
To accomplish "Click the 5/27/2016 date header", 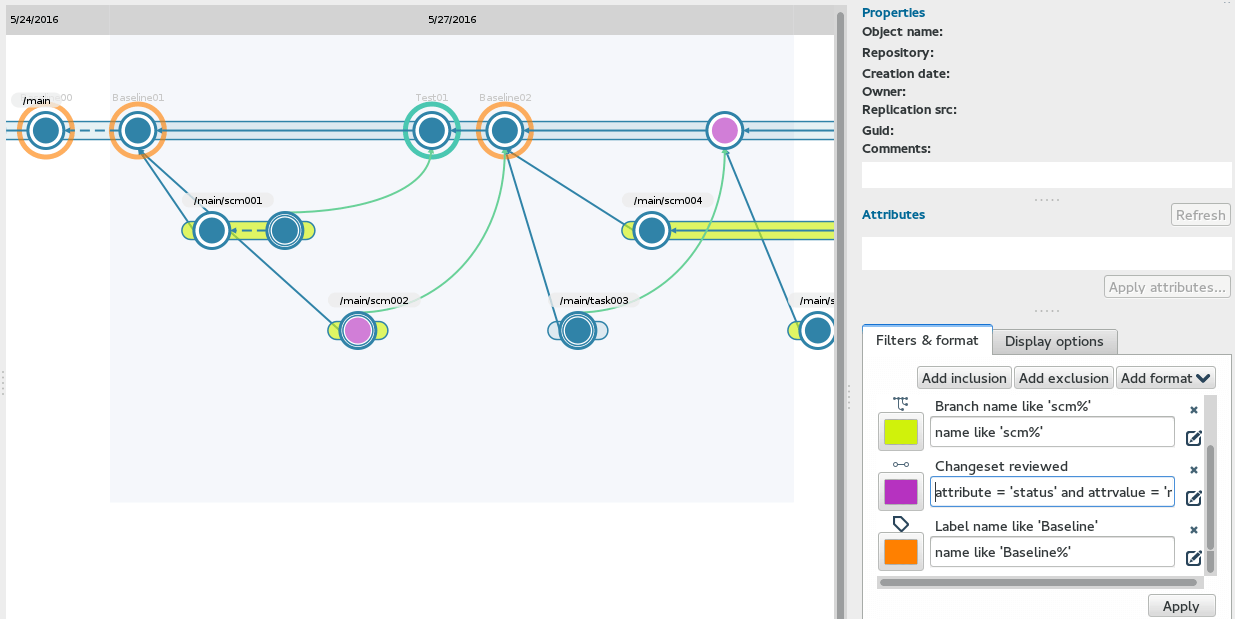I will coord(452,19).
